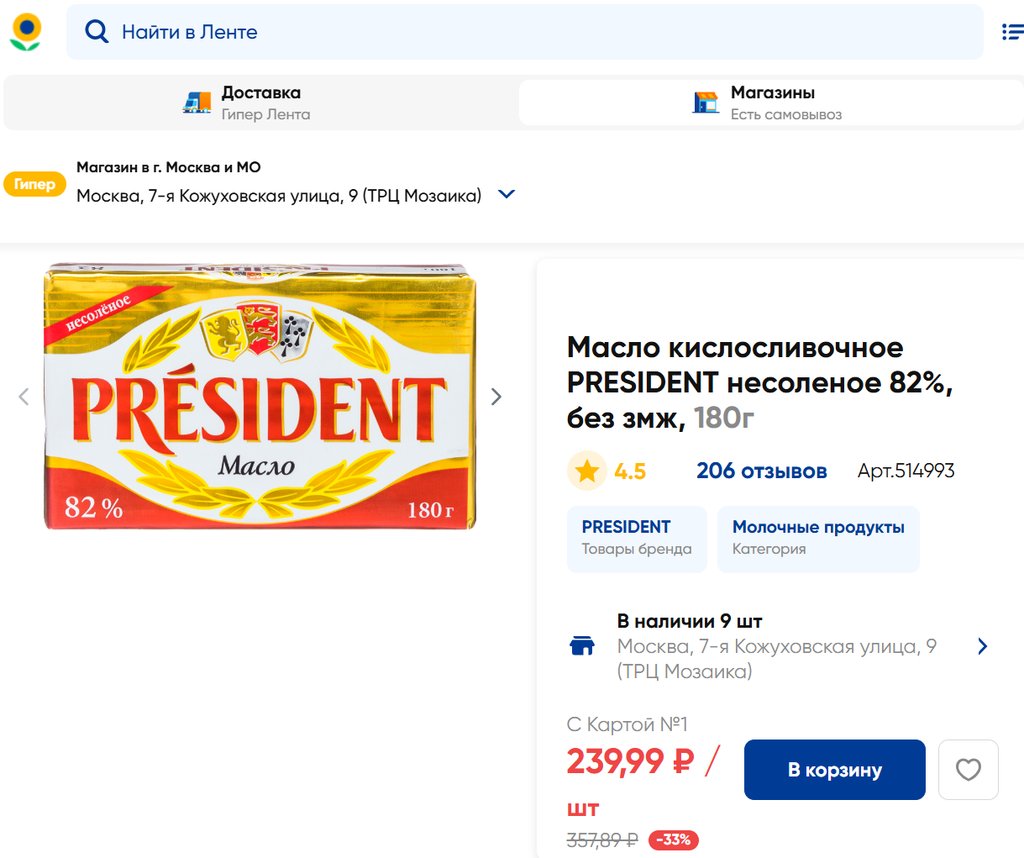Click the delivery truck icon

coord(197,102)
